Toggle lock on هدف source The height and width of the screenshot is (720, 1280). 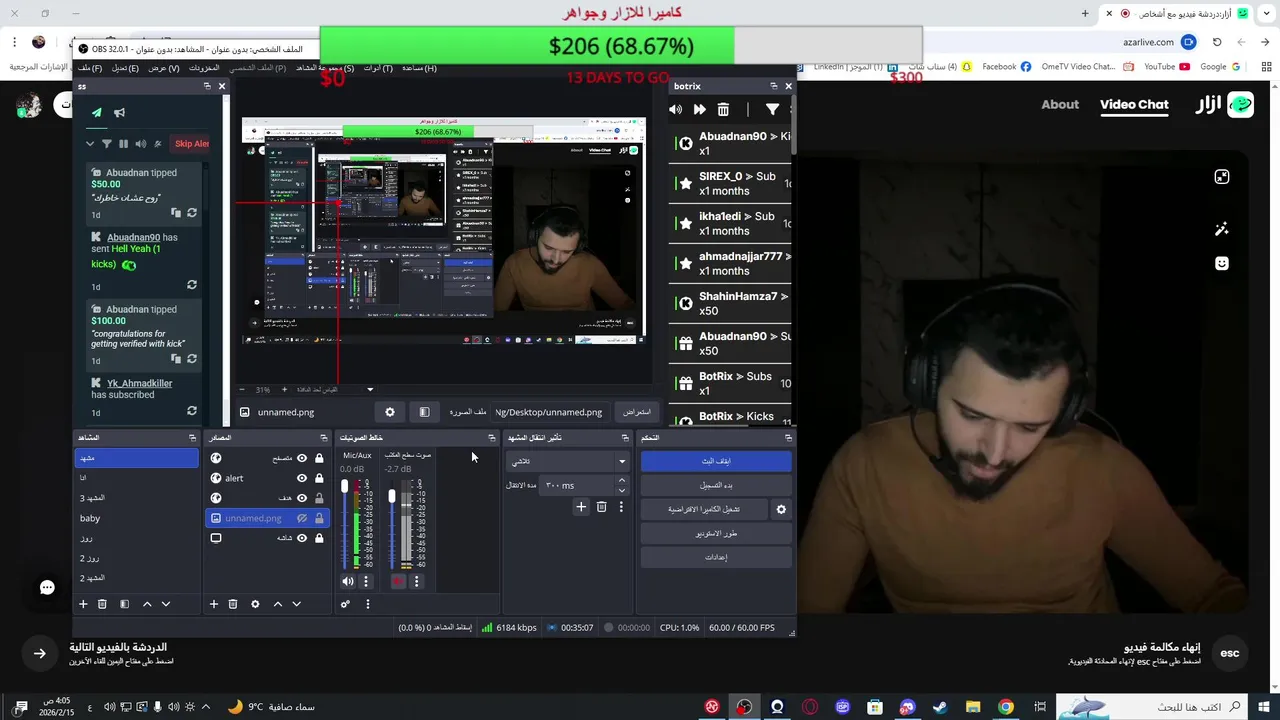(319, 498)
